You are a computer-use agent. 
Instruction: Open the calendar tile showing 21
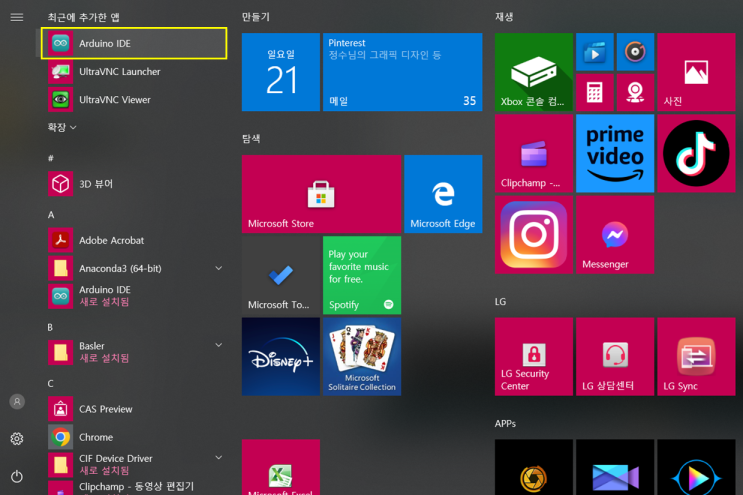(281, 72)
